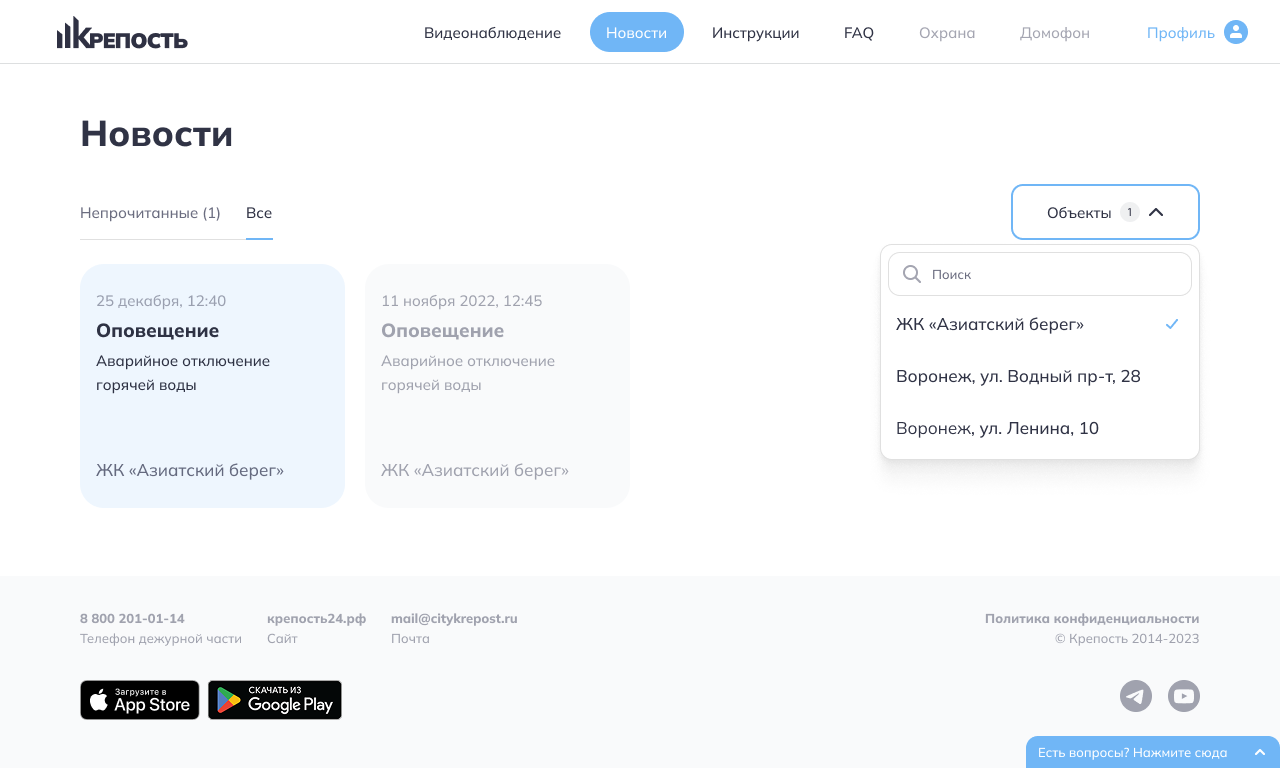Open the Домофон menu item
The height and width of the screenshot is (768, 1280).
click(1055, 32)
